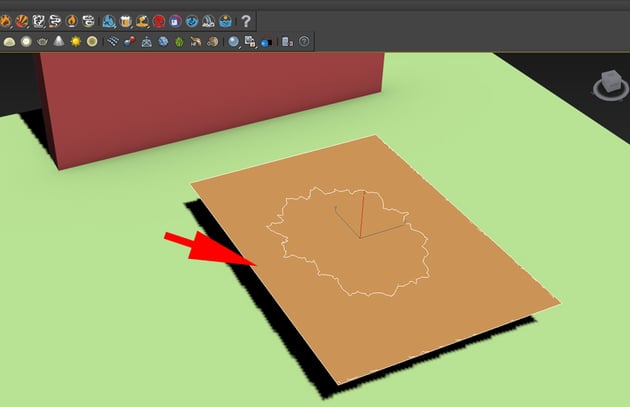The width and height of the screenshot is (630, 407).
Task: Click the beer mug fluid shelf tool
Action: click(x=125, y=21)
